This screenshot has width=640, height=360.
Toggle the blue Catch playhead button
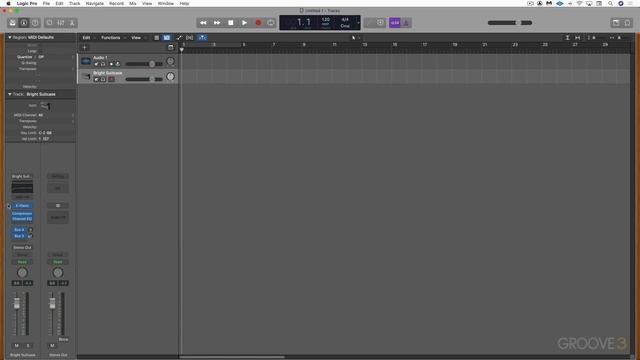202,38
